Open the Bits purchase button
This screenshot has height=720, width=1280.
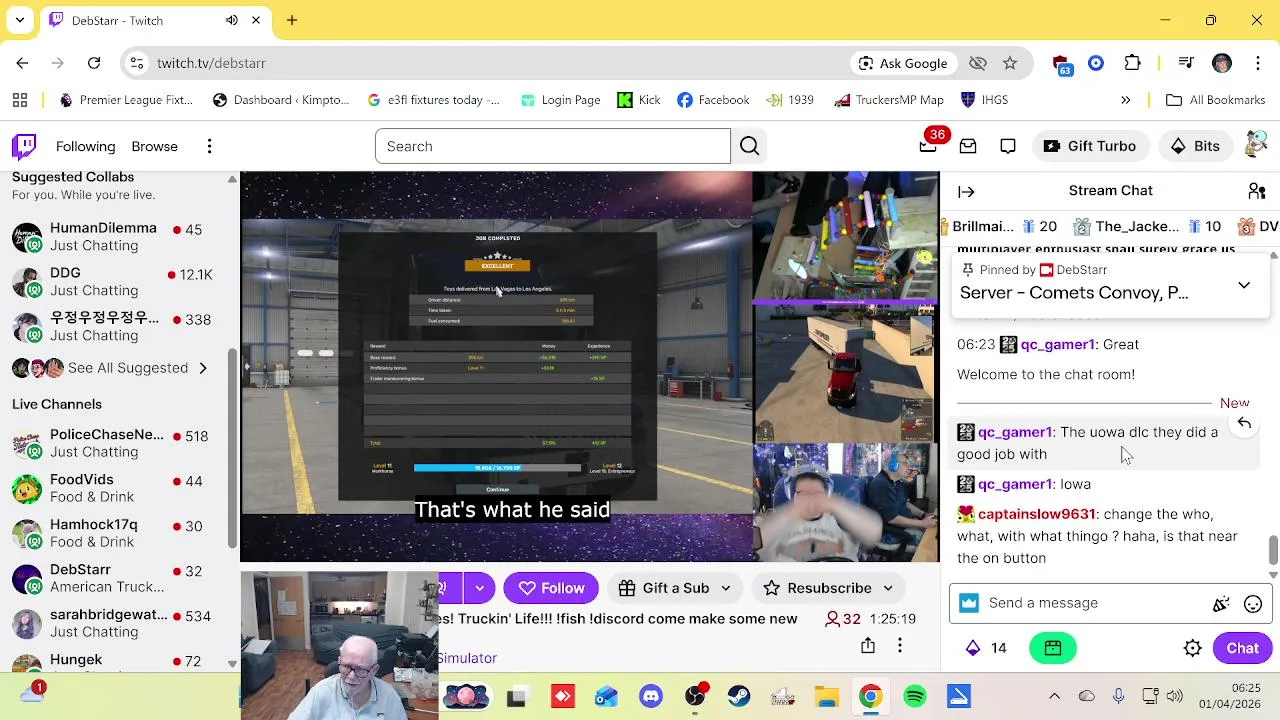coord(1195,146)
